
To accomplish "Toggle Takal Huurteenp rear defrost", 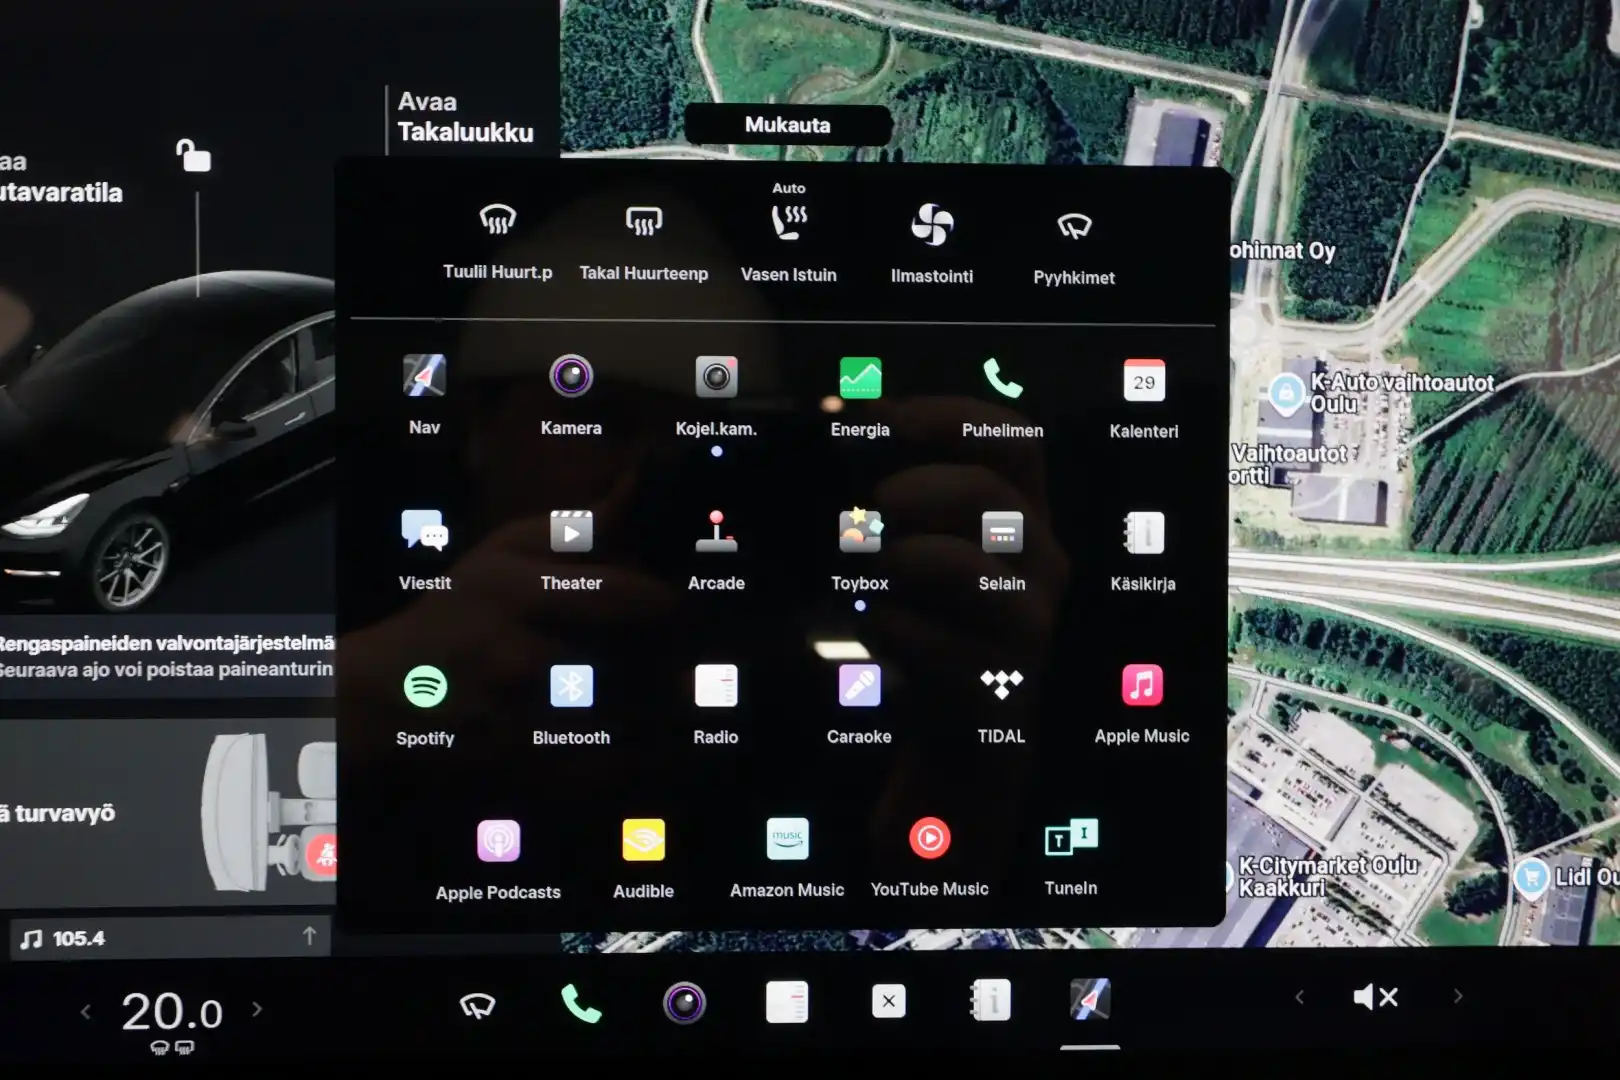I will pyautogui.click(x=644, y=221).
